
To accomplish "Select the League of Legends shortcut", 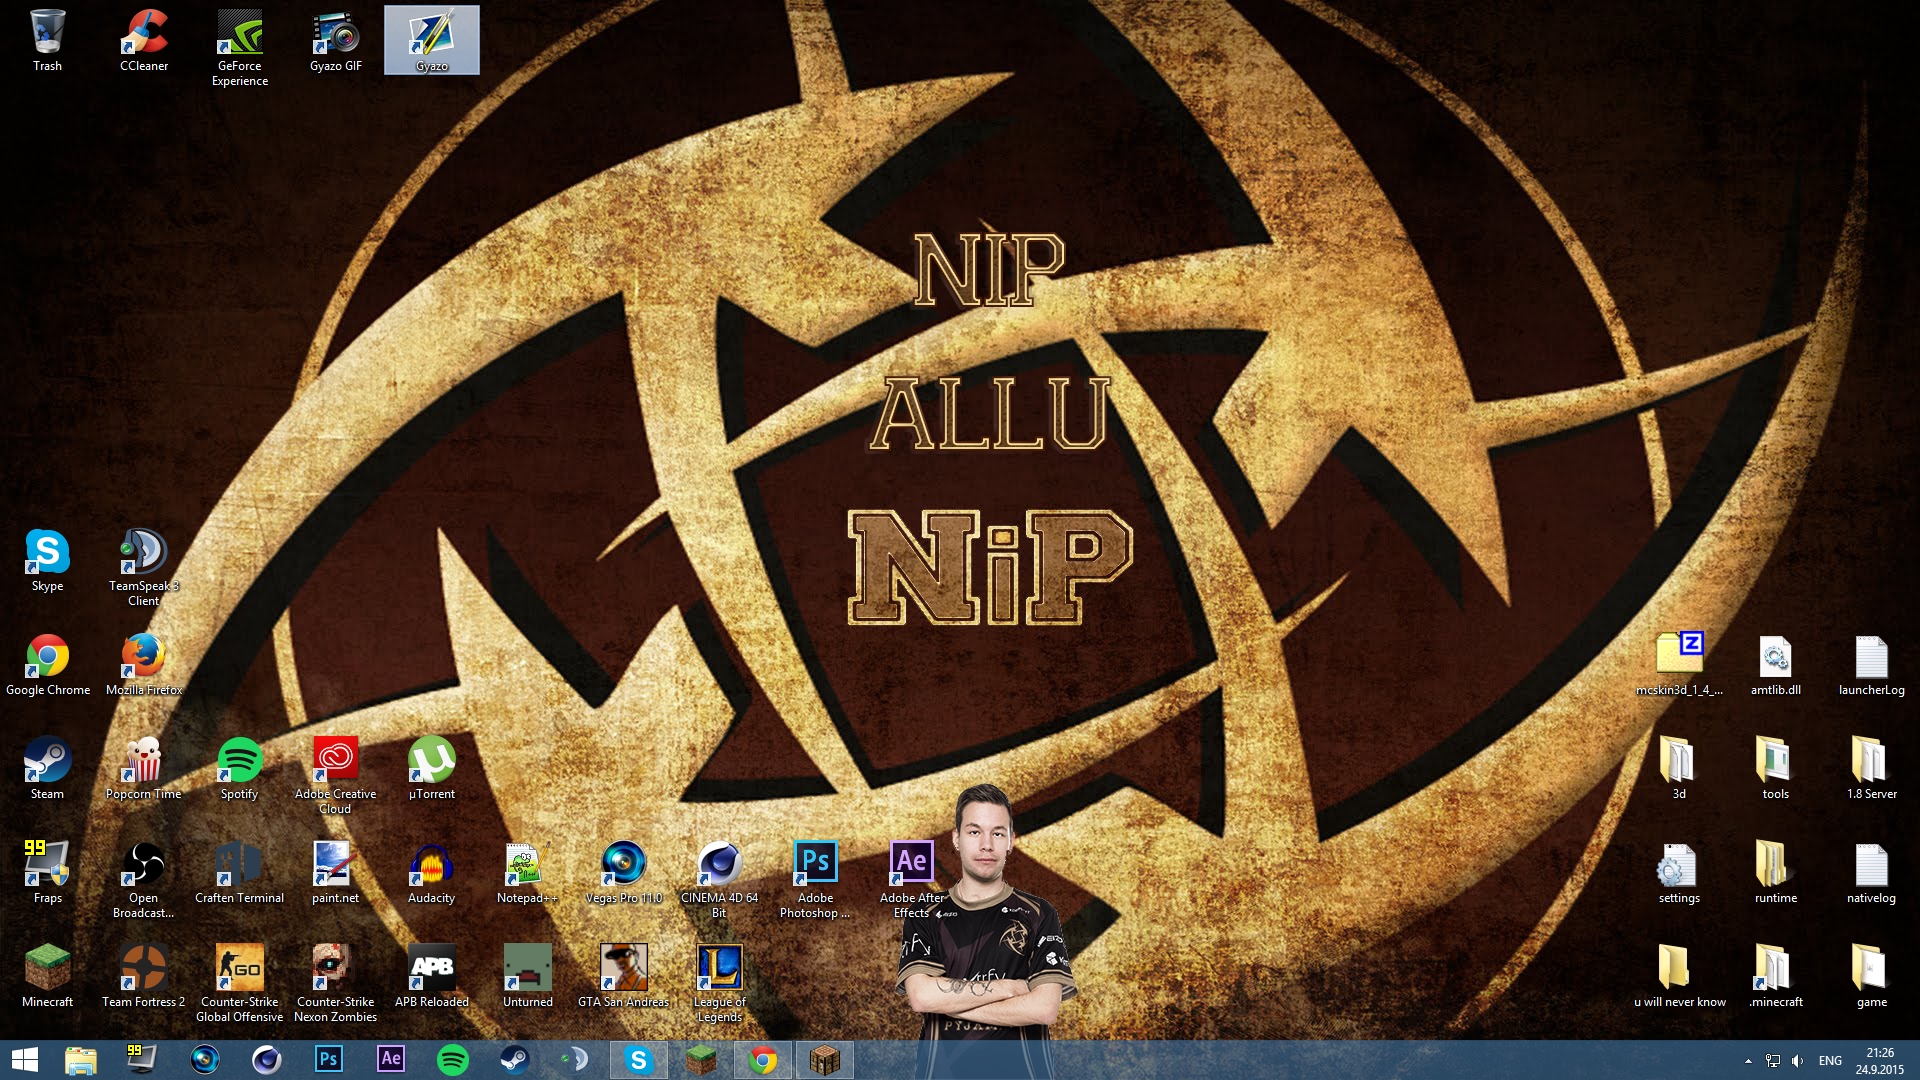I will pos(720,983).
